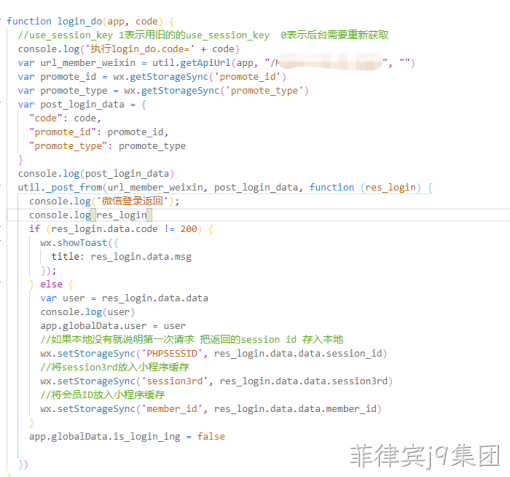Place the cursor in the console.log(res_login) line

(91, 215)
